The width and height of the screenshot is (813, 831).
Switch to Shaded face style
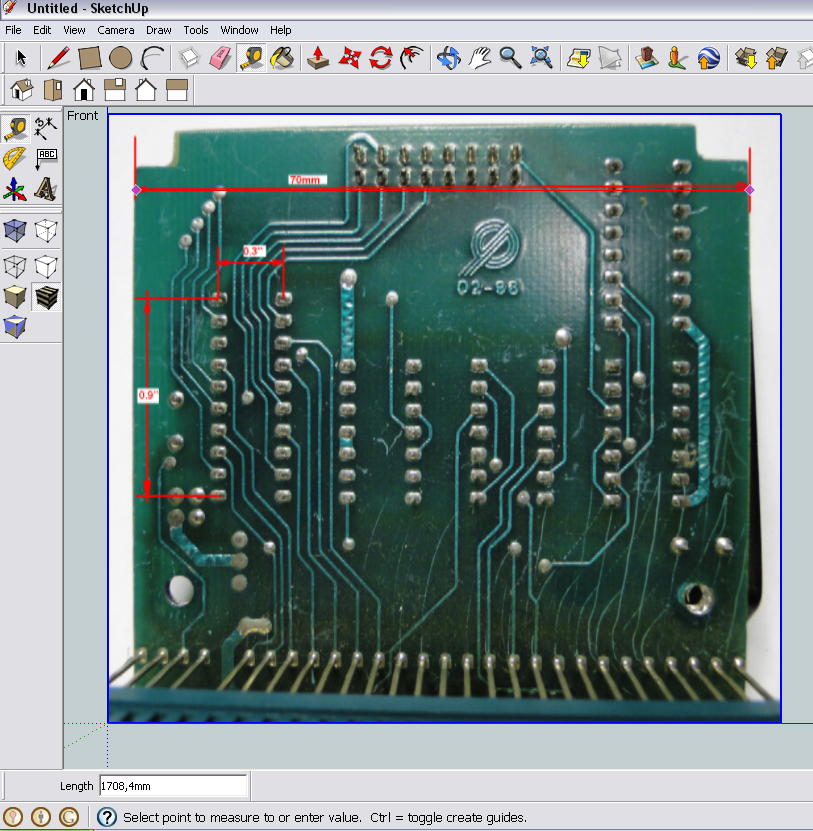click(15, 296)
